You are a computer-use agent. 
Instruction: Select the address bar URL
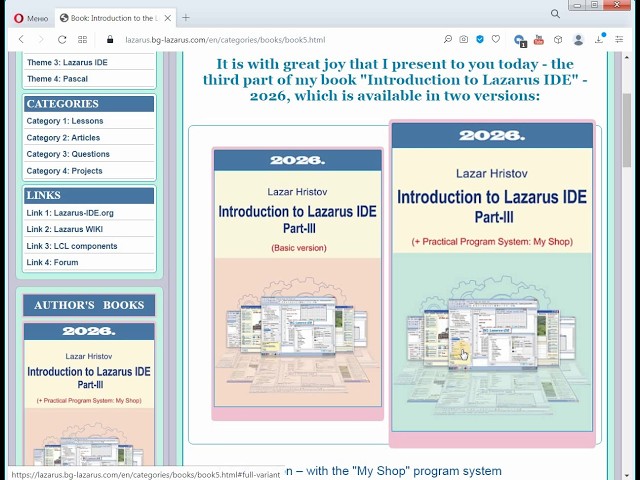pos(225,40)
